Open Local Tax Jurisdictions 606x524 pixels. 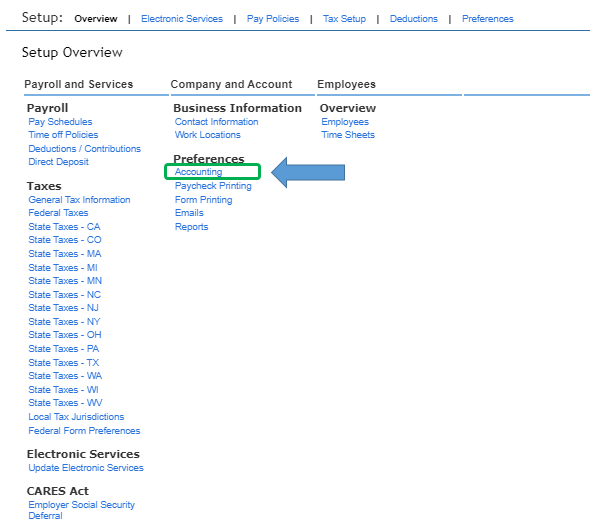76,417
